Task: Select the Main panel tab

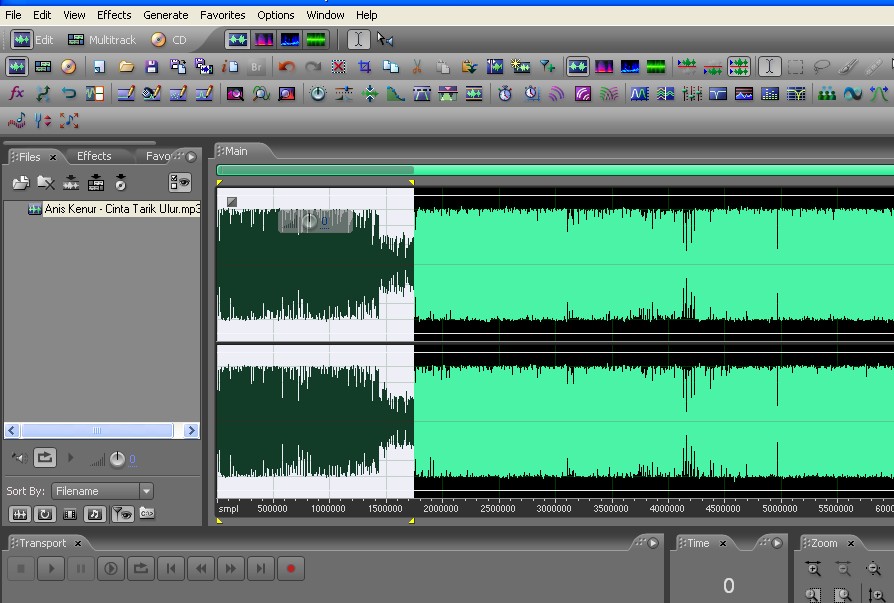Action: tap(236, 151)
